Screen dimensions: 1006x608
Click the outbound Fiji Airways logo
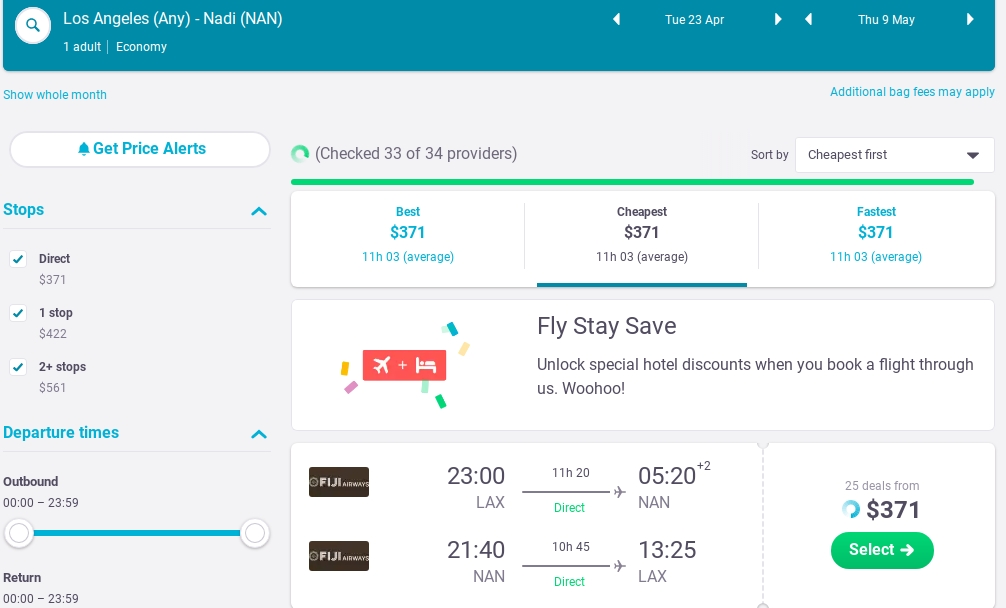339,482
